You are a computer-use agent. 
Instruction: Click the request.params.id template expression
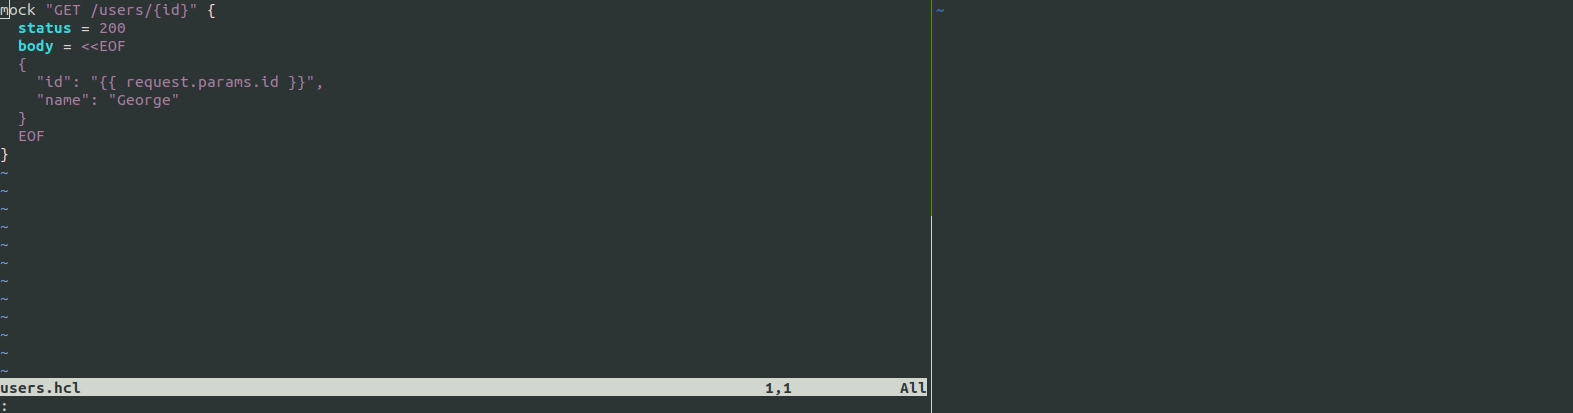pyautogui.click(x=202, y=82)
